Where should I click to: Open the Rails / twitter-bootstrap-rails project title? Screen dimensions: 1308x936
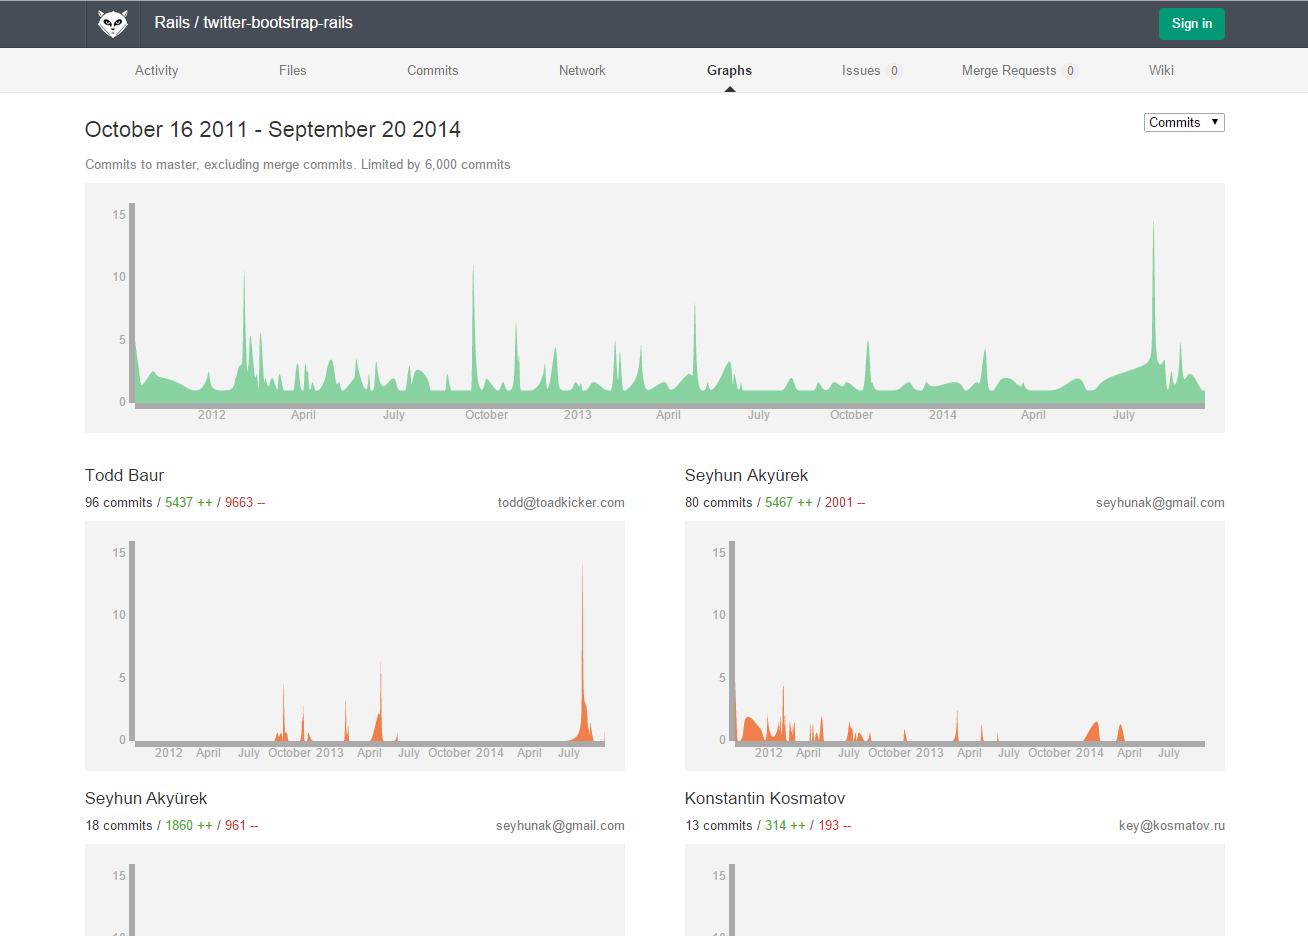click(x=253, y=23)
